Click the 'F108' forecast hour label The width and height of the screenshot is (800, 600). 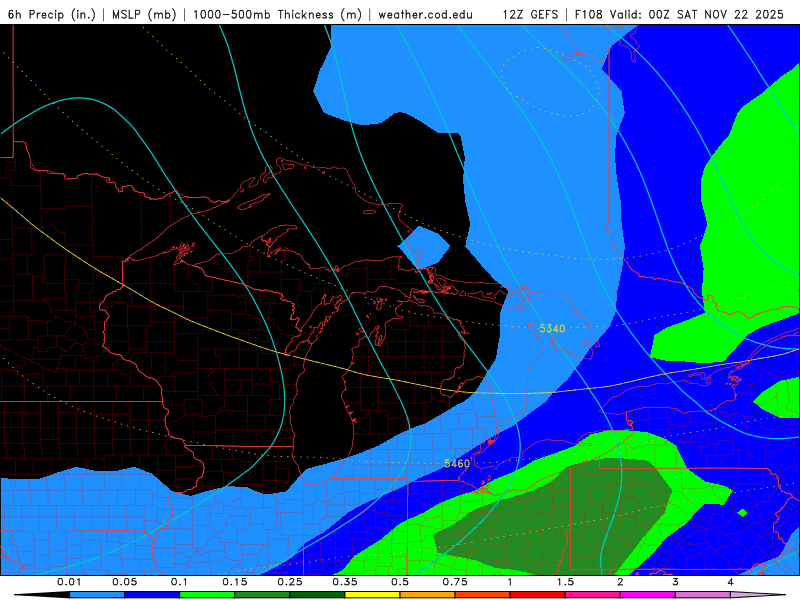point(589,14)
